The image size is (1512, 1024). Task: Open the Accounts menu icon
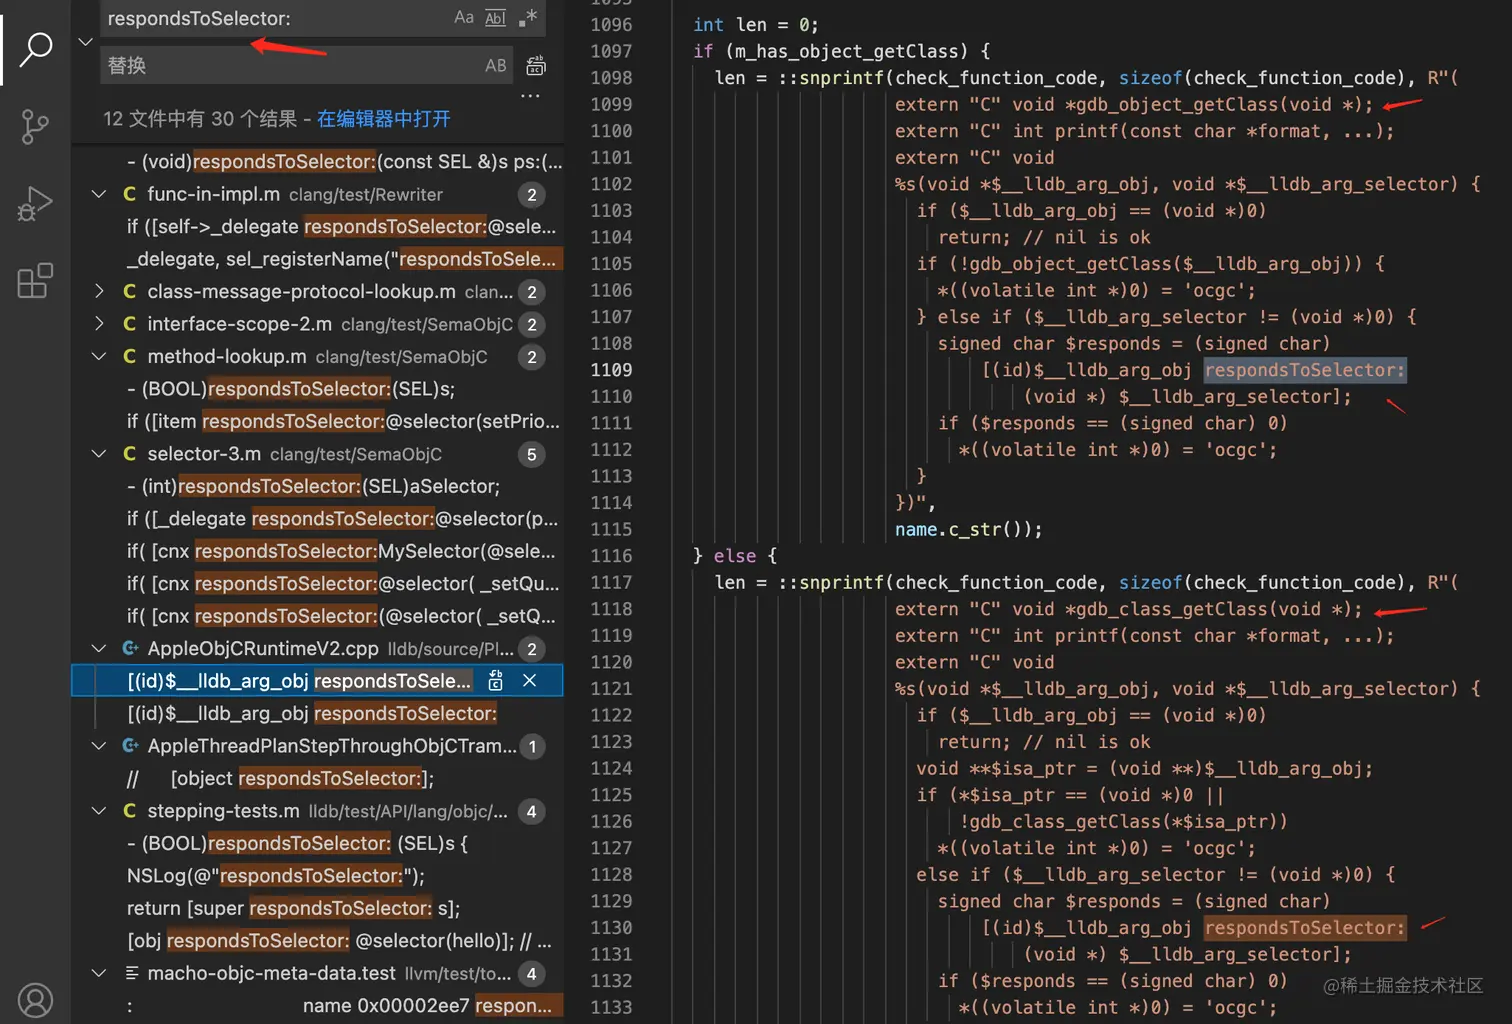point(35,999)
